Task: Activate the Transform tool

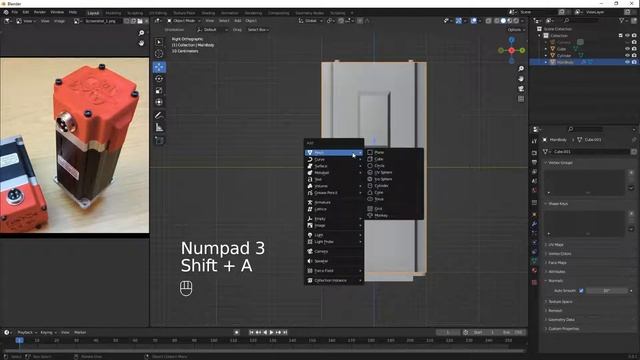Action: pos(159,102)
